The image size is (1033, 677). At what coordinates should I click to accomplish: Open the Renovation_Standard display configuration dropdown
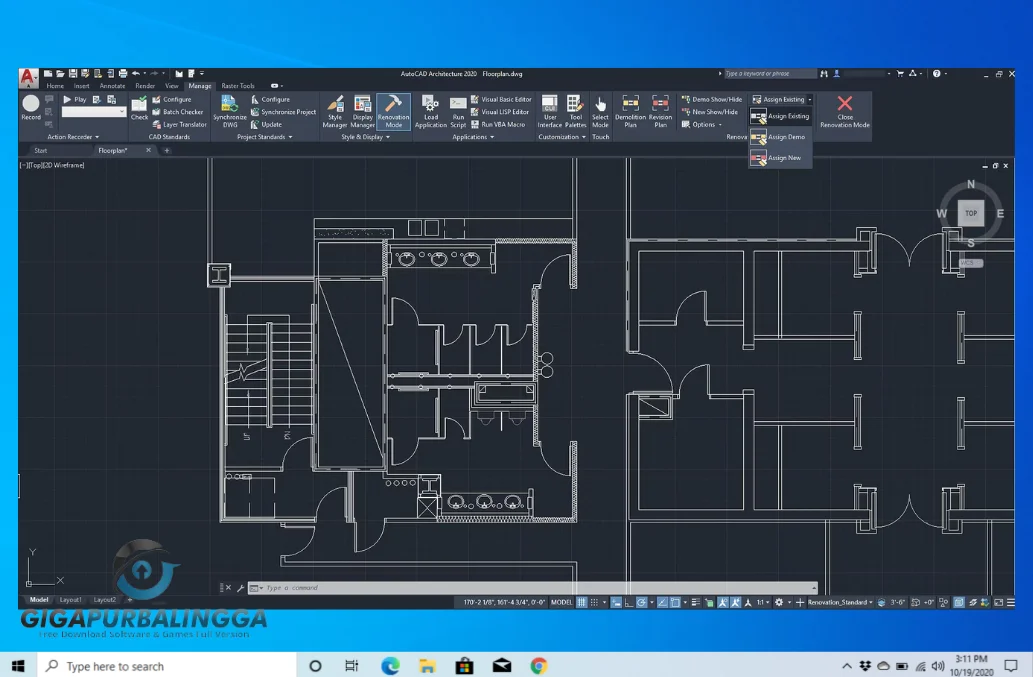[840, 603]
